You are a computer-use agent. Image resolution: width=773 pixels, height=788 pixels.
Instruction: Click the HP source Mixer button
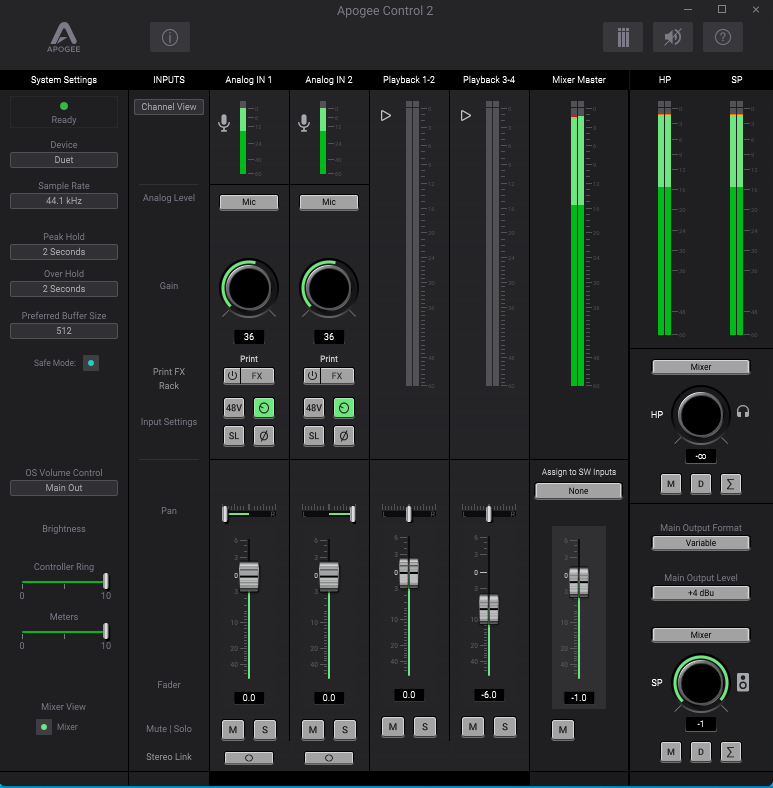tap(701, 367)
